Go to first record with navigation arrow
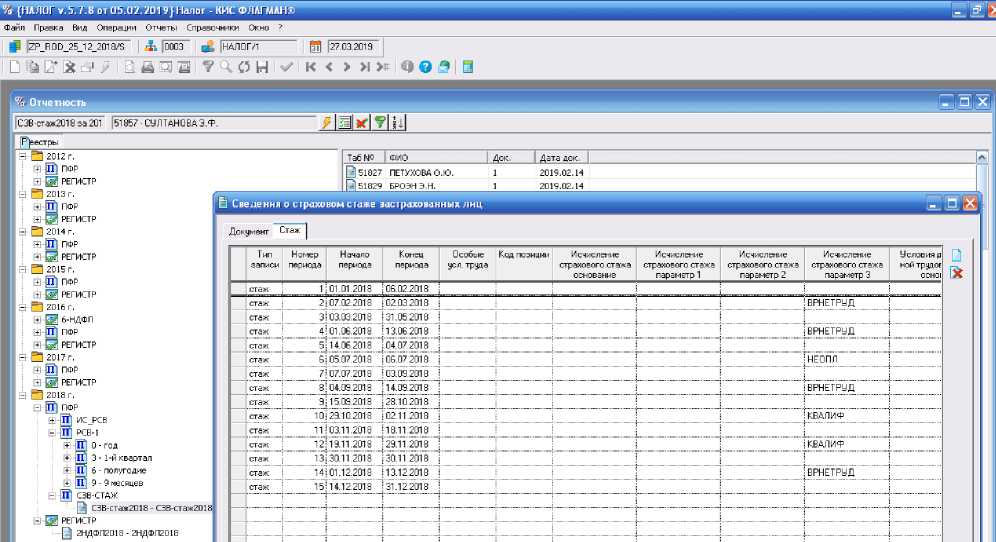This screenshot has height=542, width=996. [311, 67]
